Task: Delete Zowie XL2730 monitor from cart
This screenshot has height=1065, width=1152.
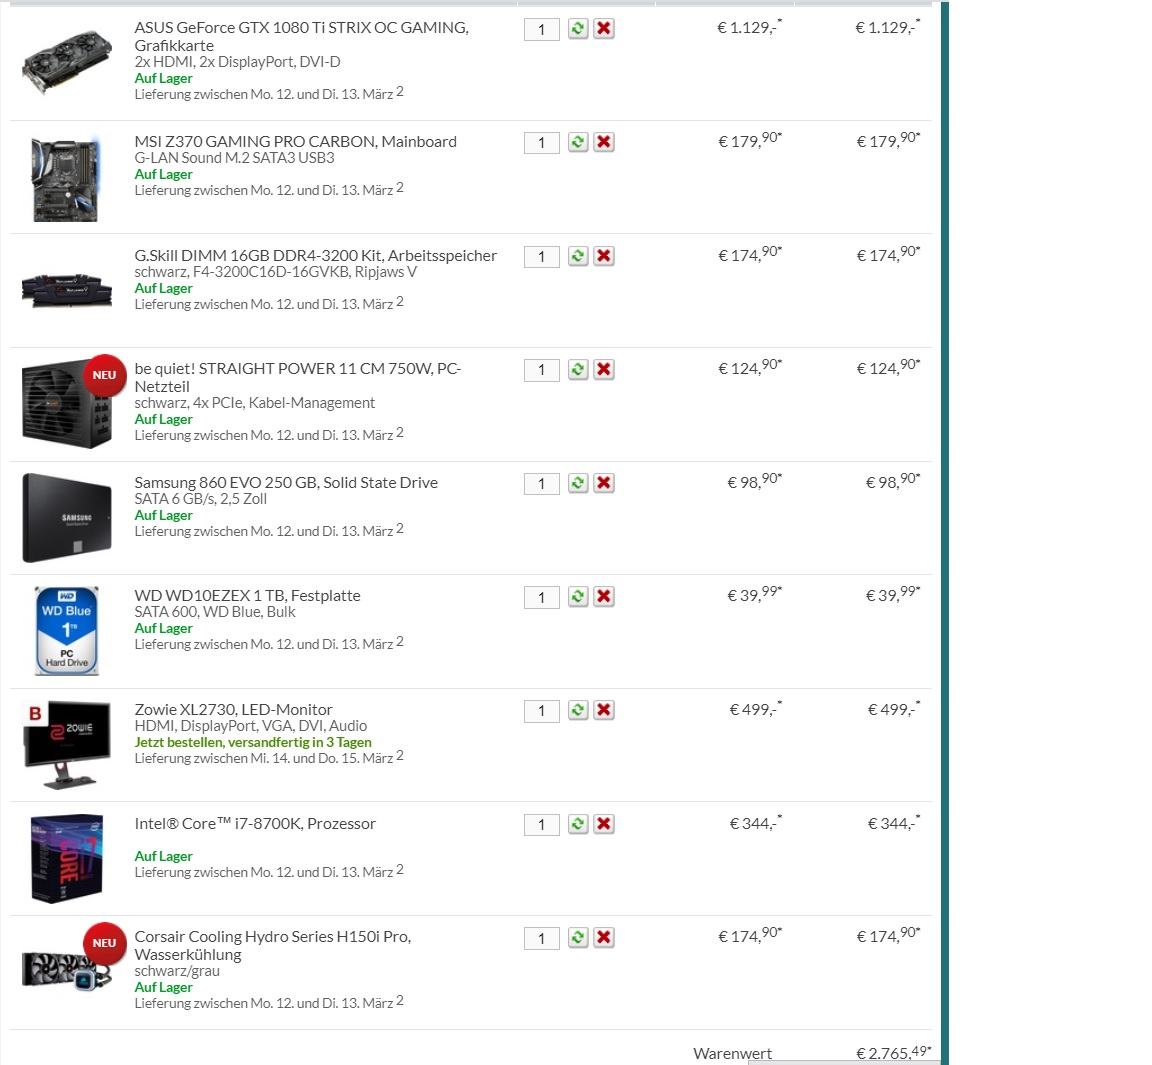Action: tap(604, 710)
